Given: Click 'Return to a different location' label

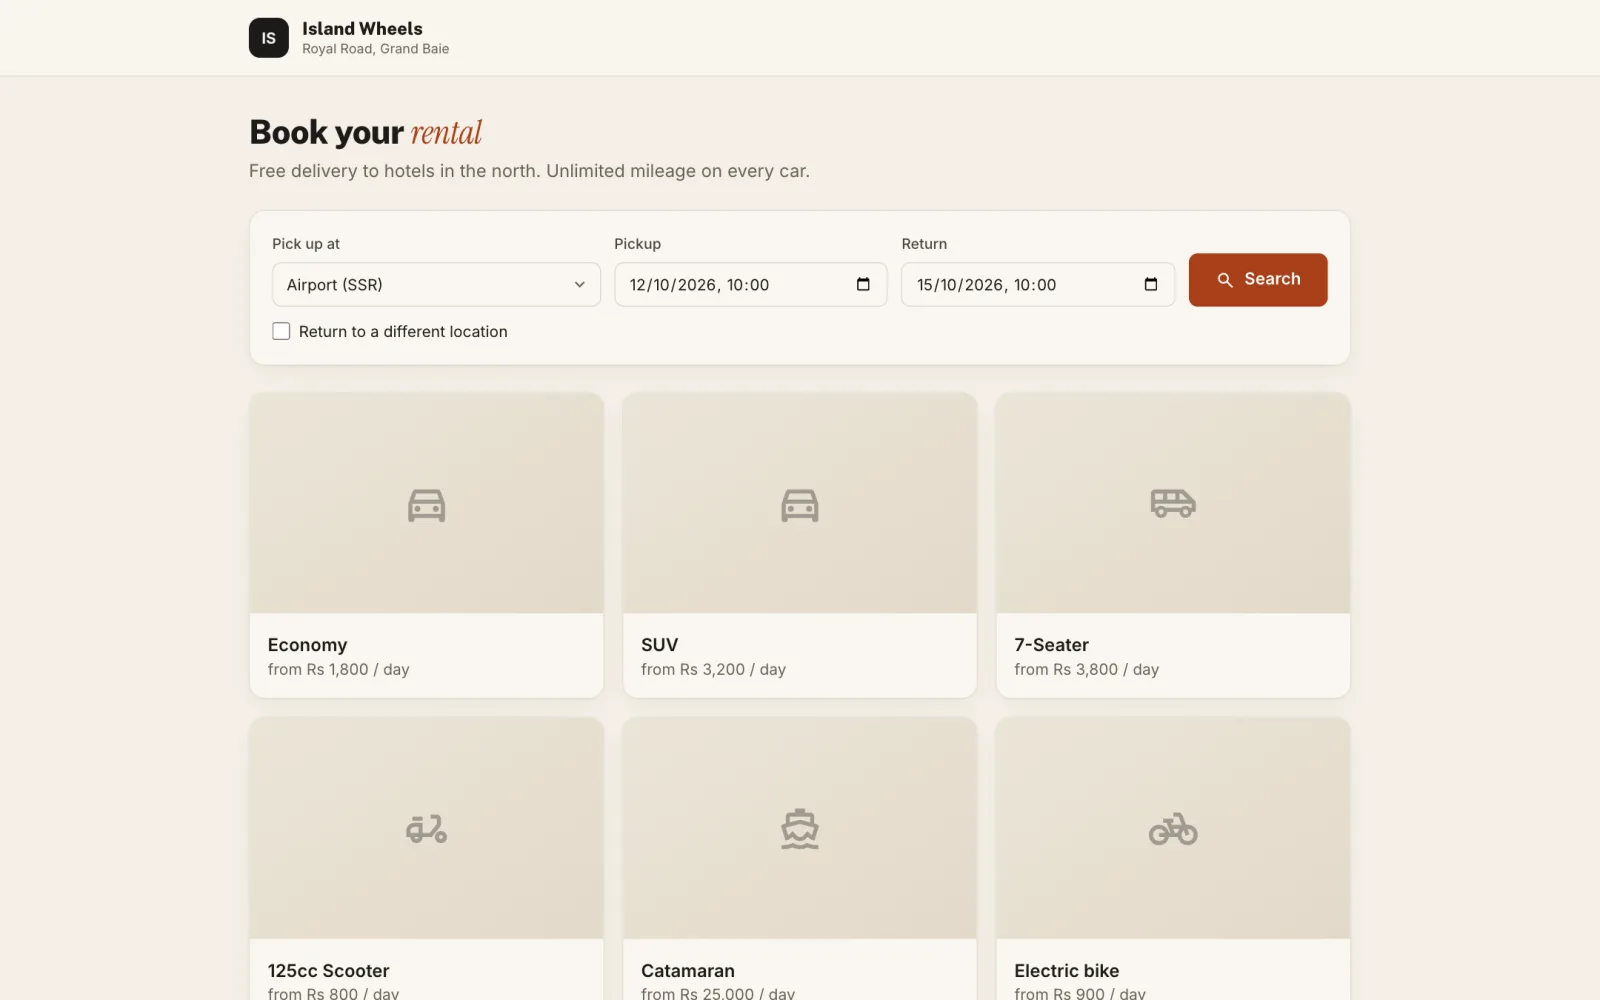Looking at the screenshot, I should click(403, 331).
